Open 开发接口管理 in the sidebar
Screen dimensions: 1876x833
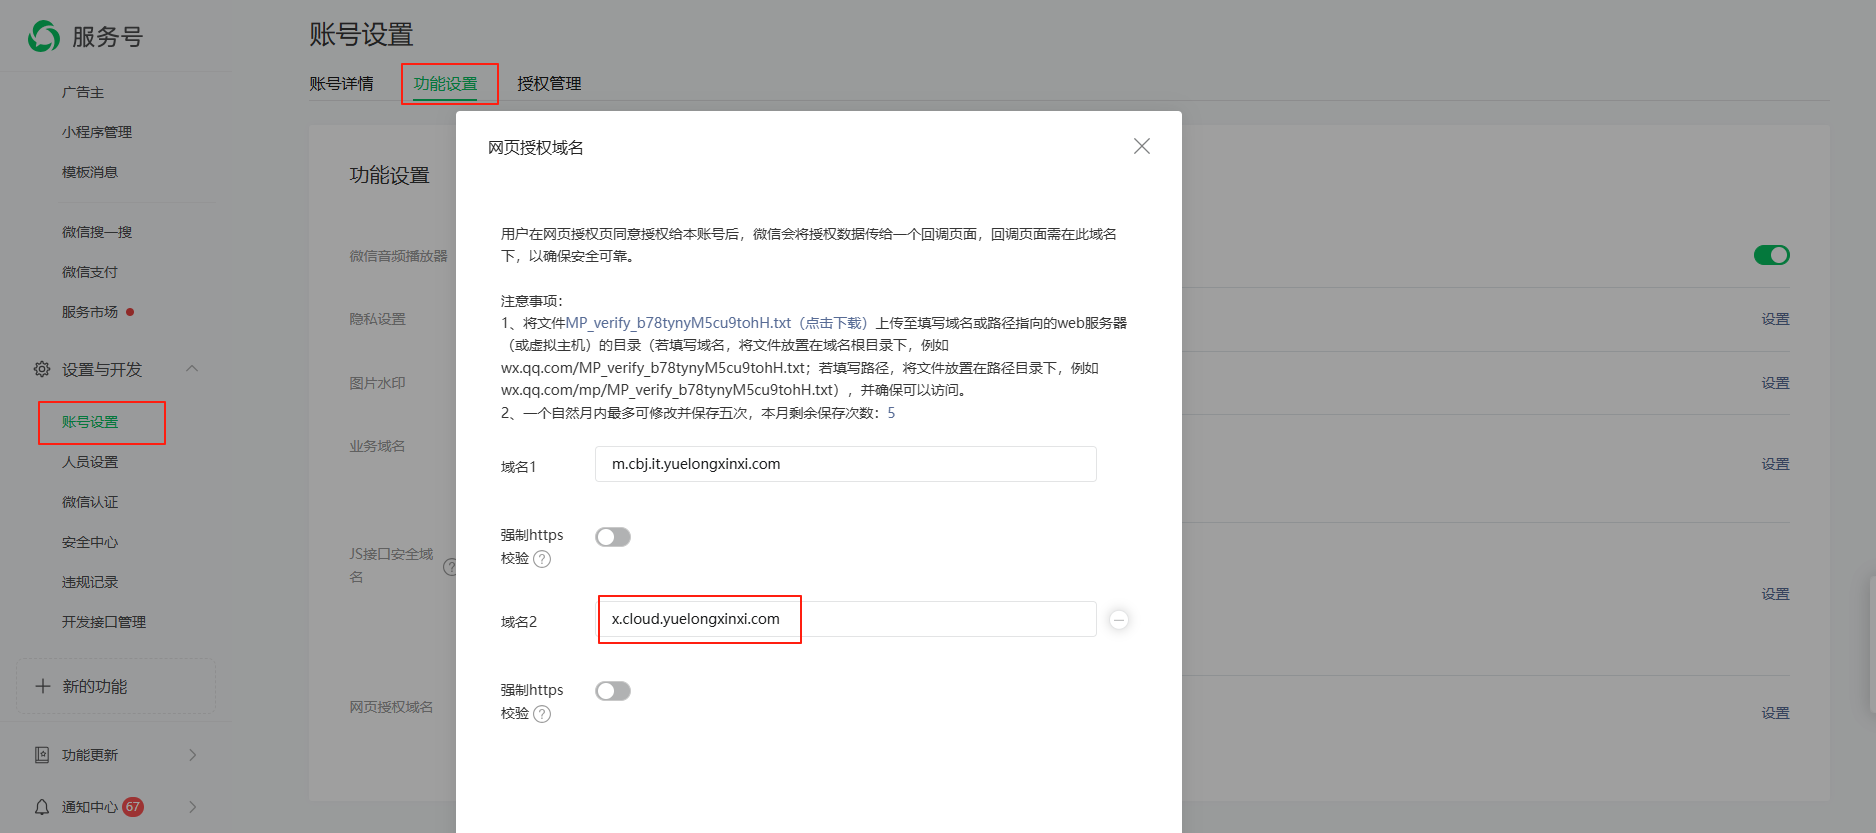click(104, 622)
